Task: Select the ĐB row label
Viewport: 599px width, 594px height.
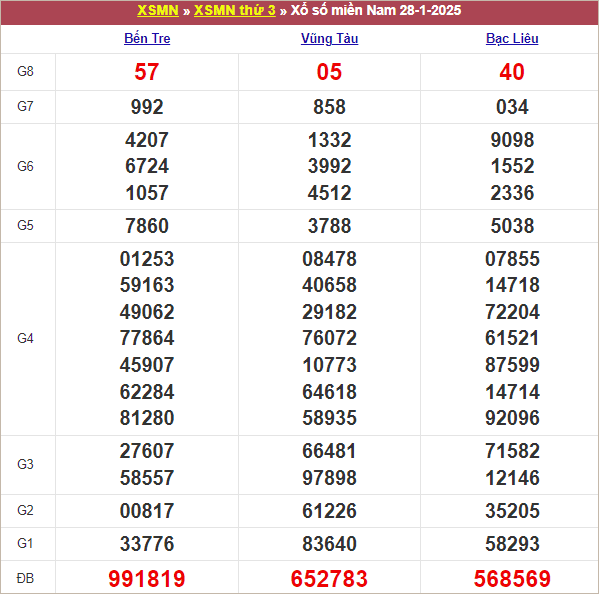Action: tap(25, 578)
